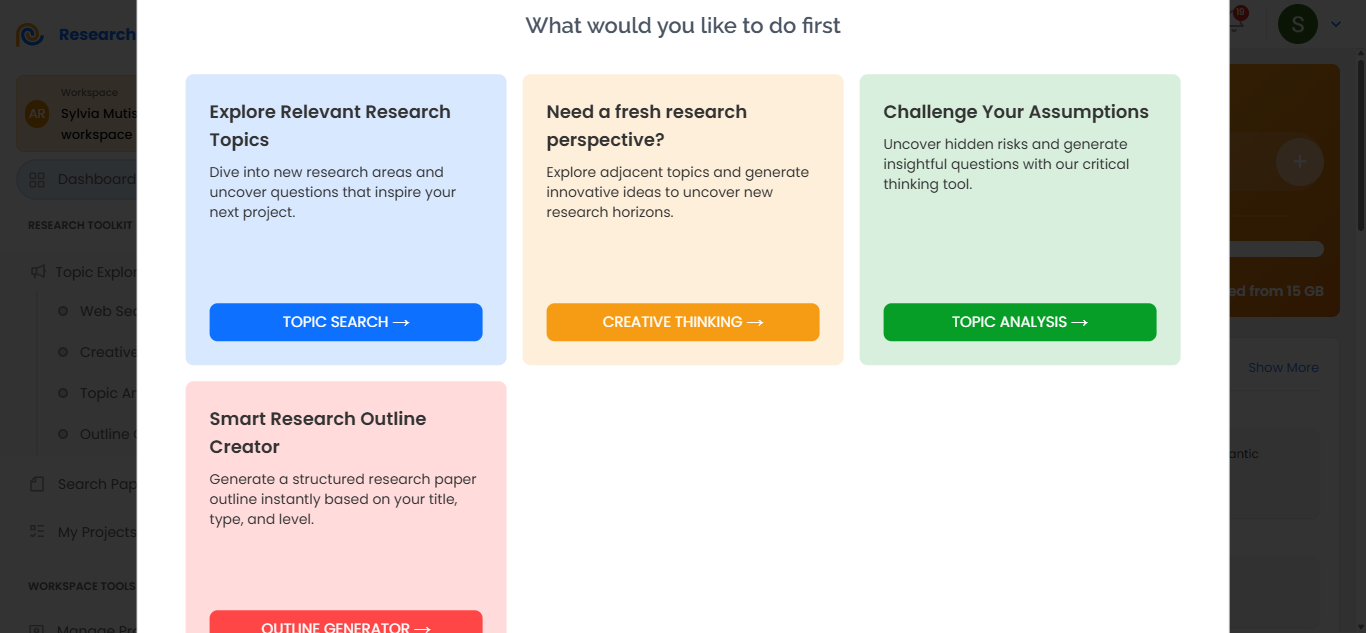
Task: Open the Show More link
Action: tap(1283, 368)
